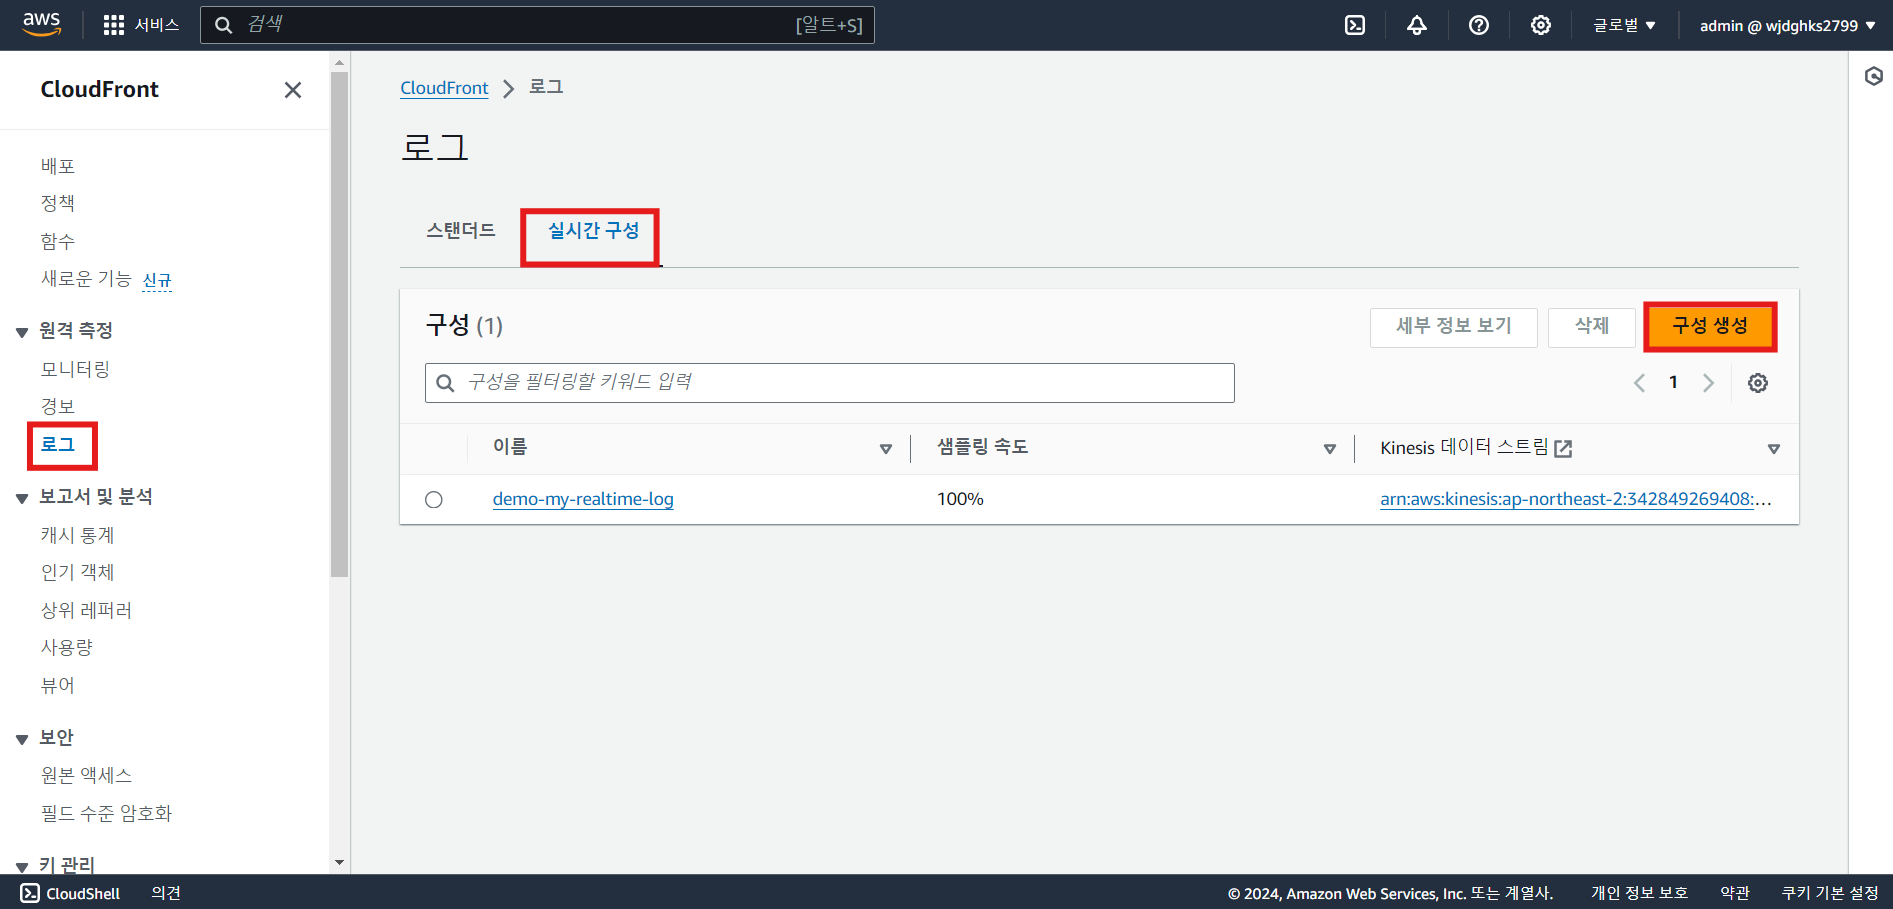The image size is (1893, 909).
Task: Open 개인 정보 보호 footer link
Action: pos(1640,893)
